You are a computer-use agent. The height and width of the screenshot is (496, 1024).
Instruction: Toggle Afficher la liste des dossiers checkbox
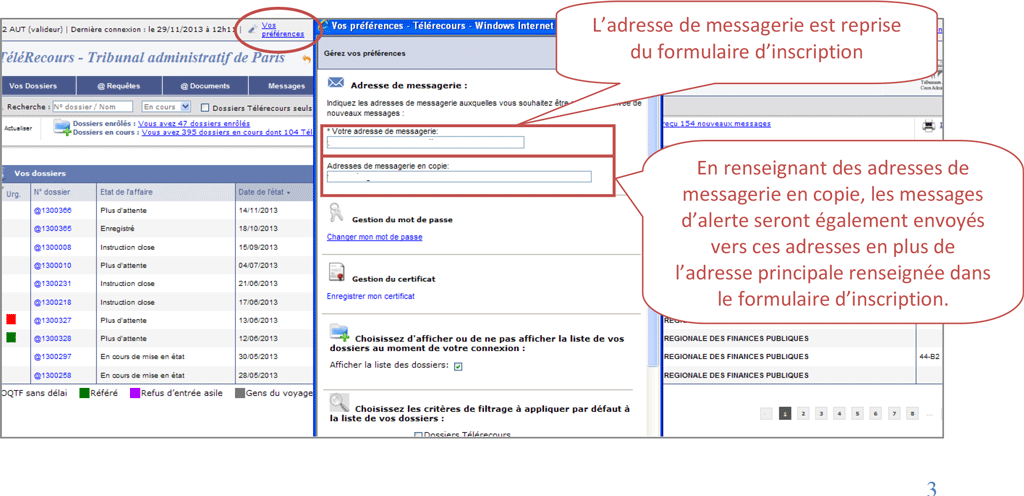(458, 366)
